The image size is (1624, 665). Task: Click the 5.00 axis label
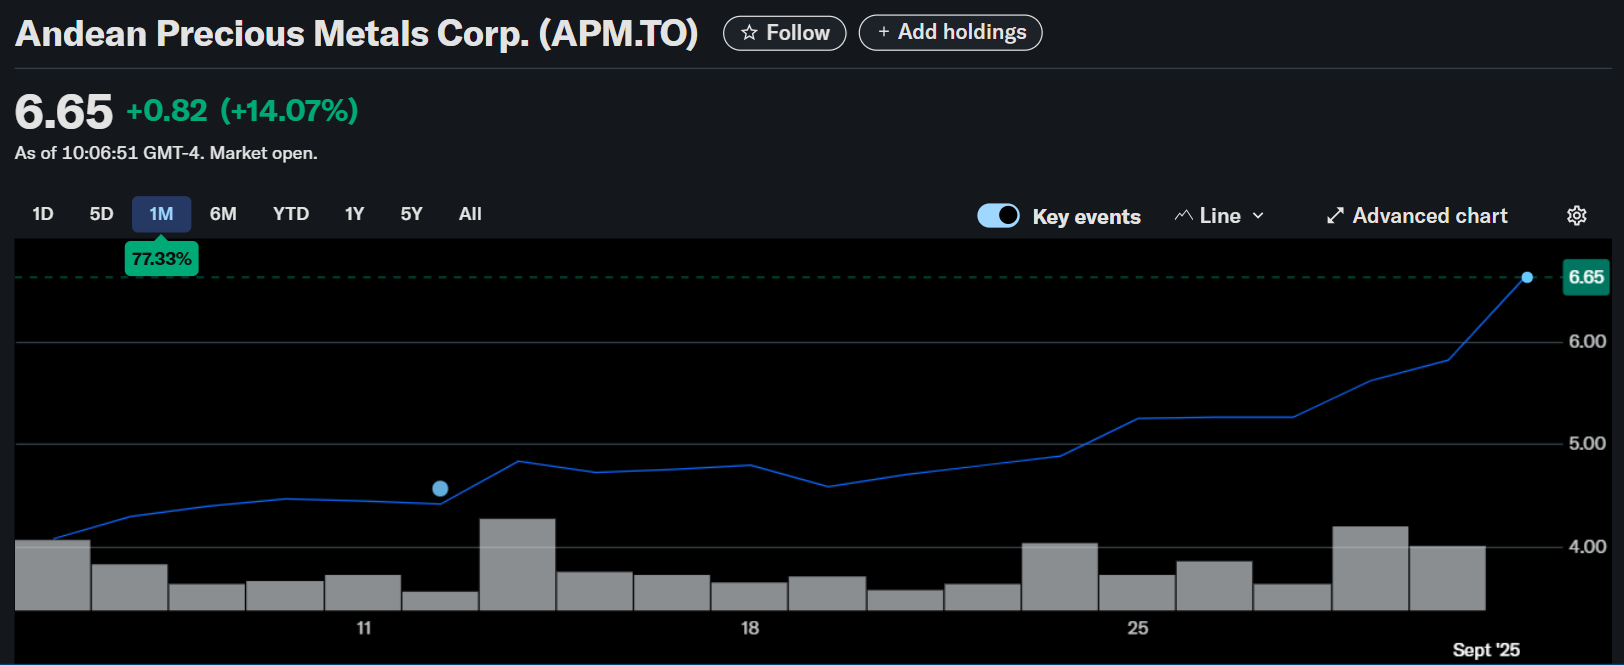pos(1587,443)
